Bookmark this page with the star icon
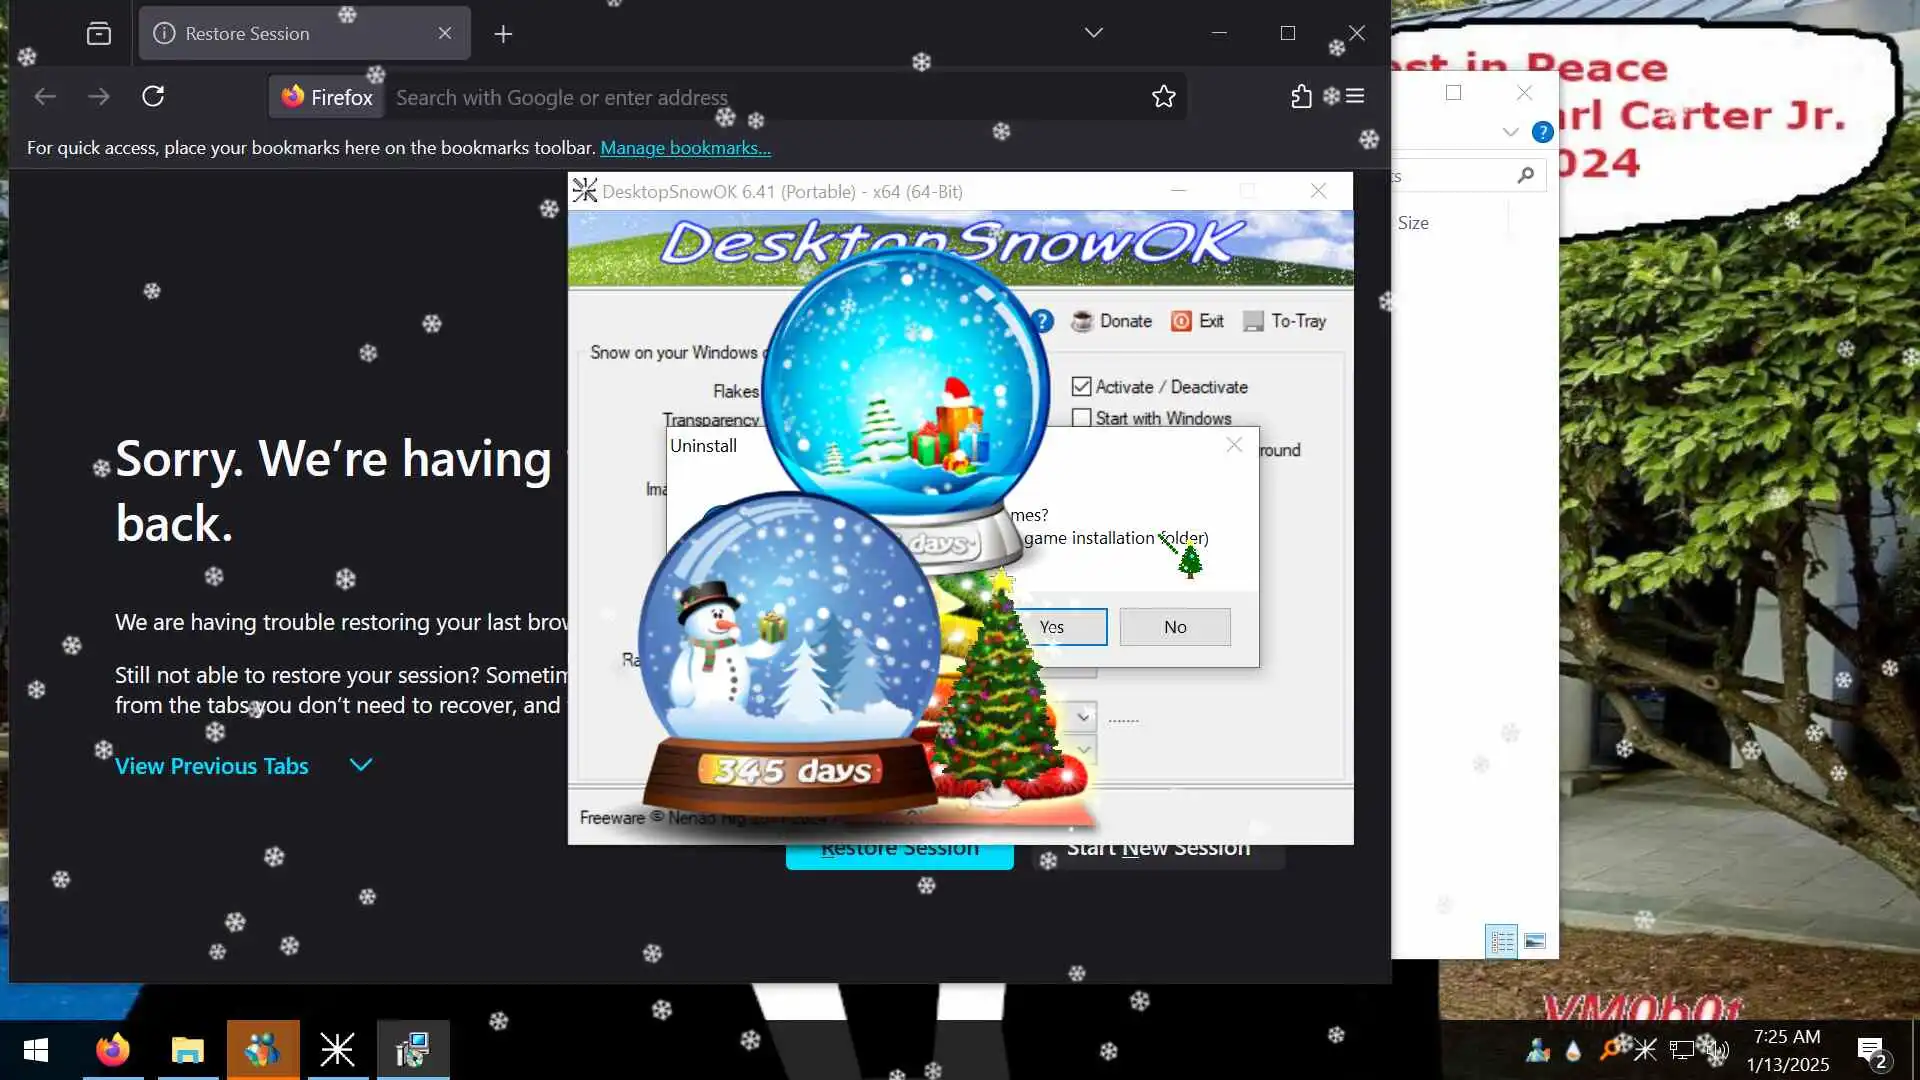Image resolution: width=1920 pixels, height=1080 pixels. click(x=1163, y=97)
